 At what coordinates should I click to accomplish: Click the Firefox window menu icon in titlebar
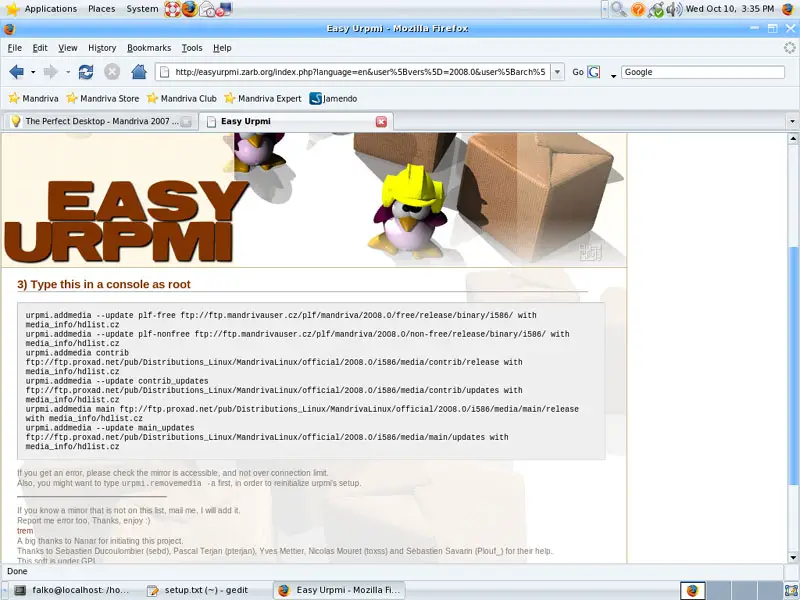pyautogui.click(x=9, y=29)
